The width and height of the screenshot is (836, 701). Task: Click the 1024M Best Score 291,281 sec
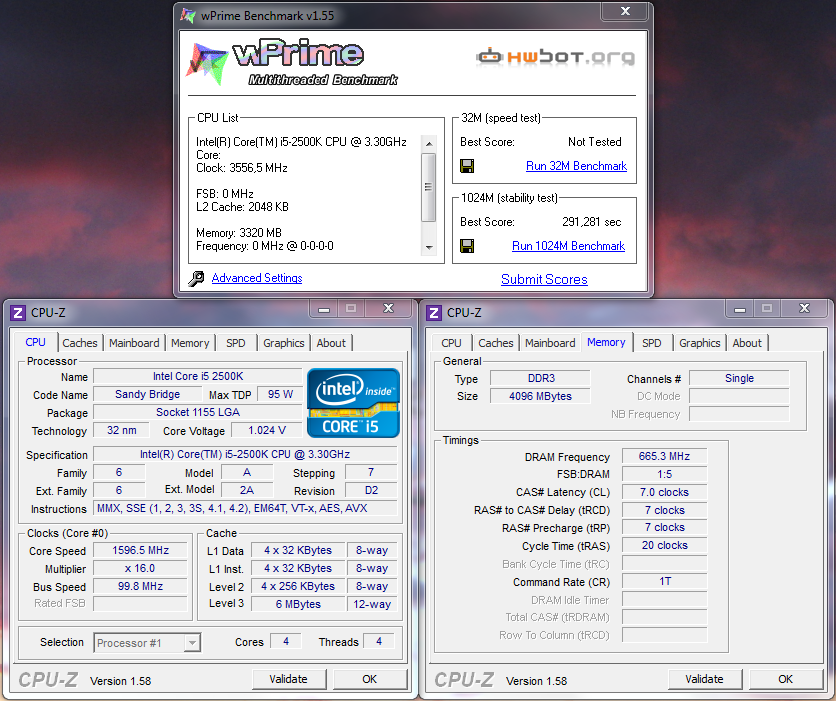coord(591,222)
